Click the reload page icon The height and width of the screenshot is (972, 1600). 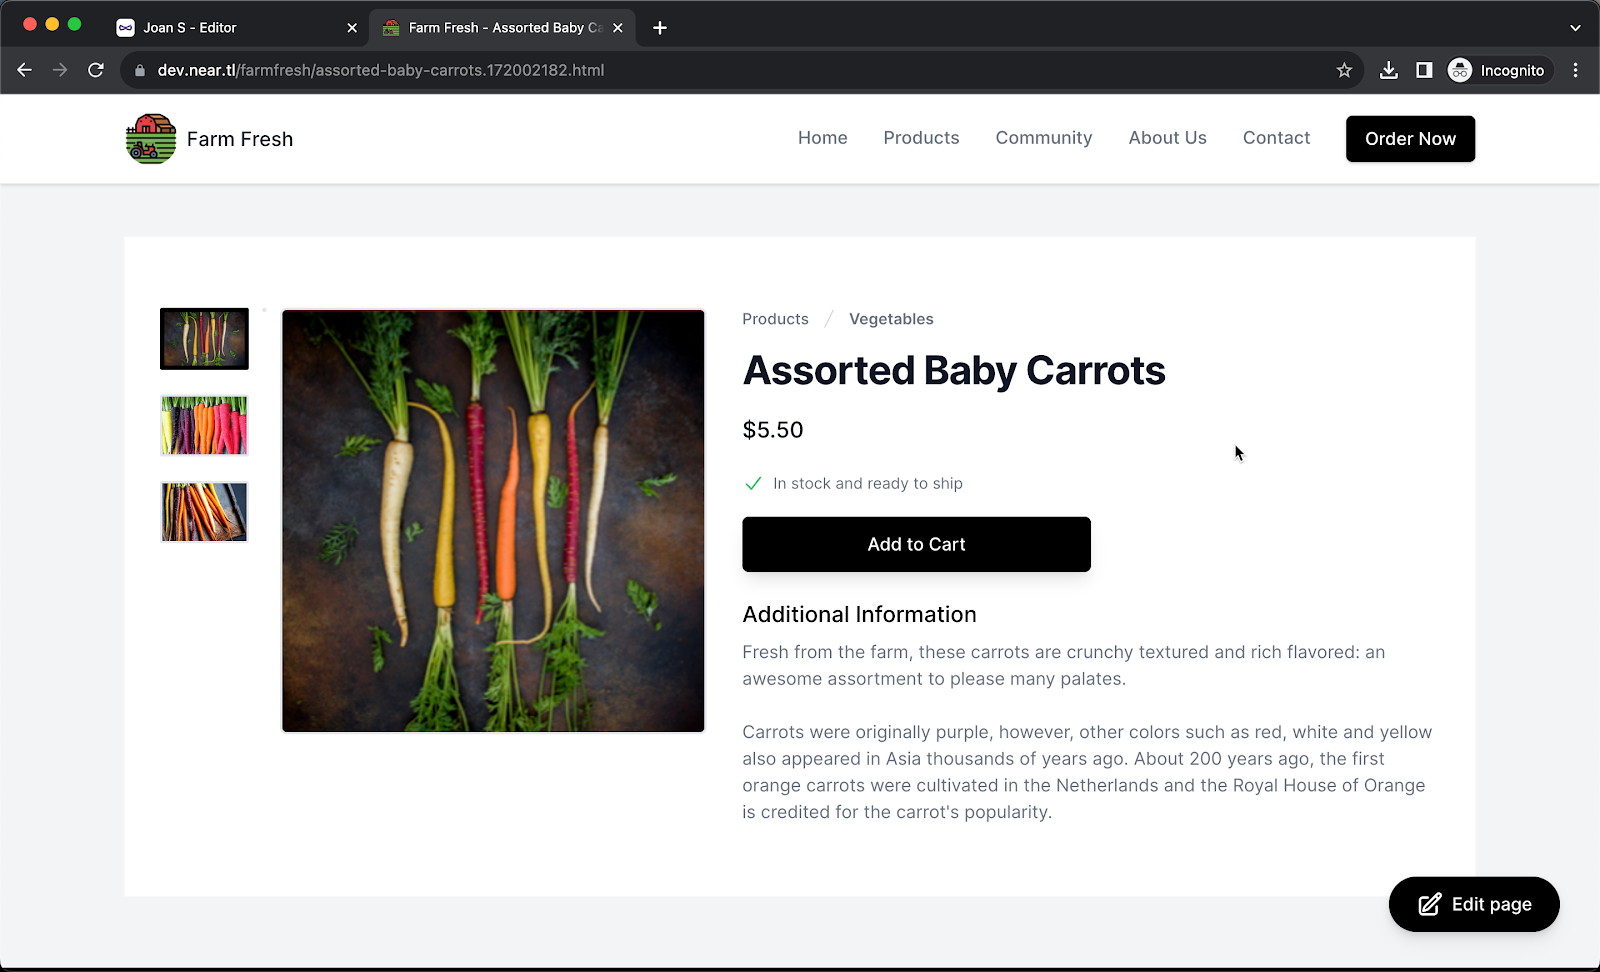coord(96,70)
